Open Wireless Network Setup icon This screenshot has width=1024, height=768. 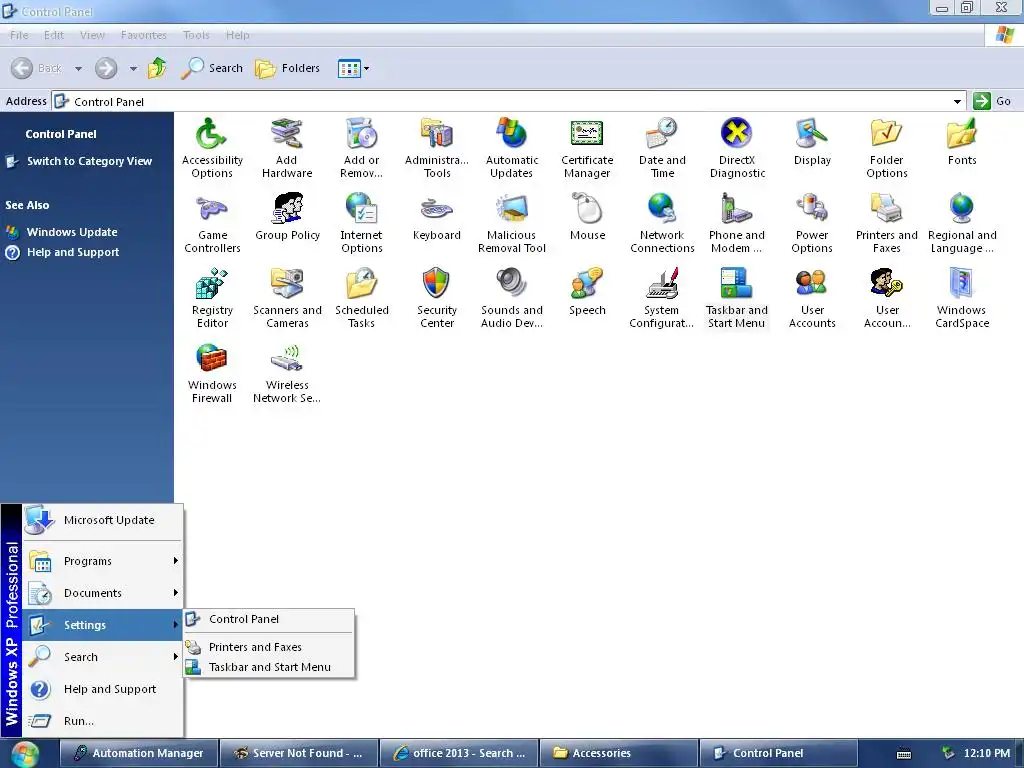[287, 373]
